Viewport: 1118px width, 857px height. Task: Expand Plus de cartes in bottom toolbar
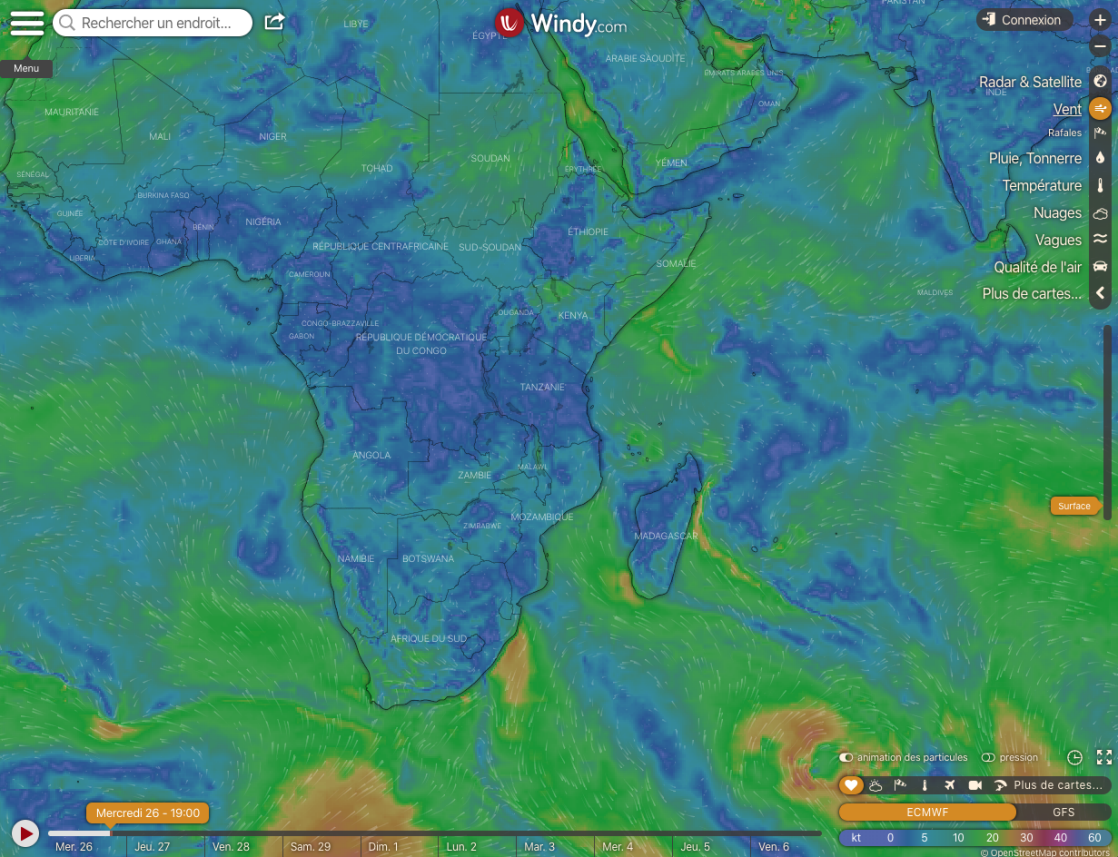pyautogui.click(x=1057, y=786)
